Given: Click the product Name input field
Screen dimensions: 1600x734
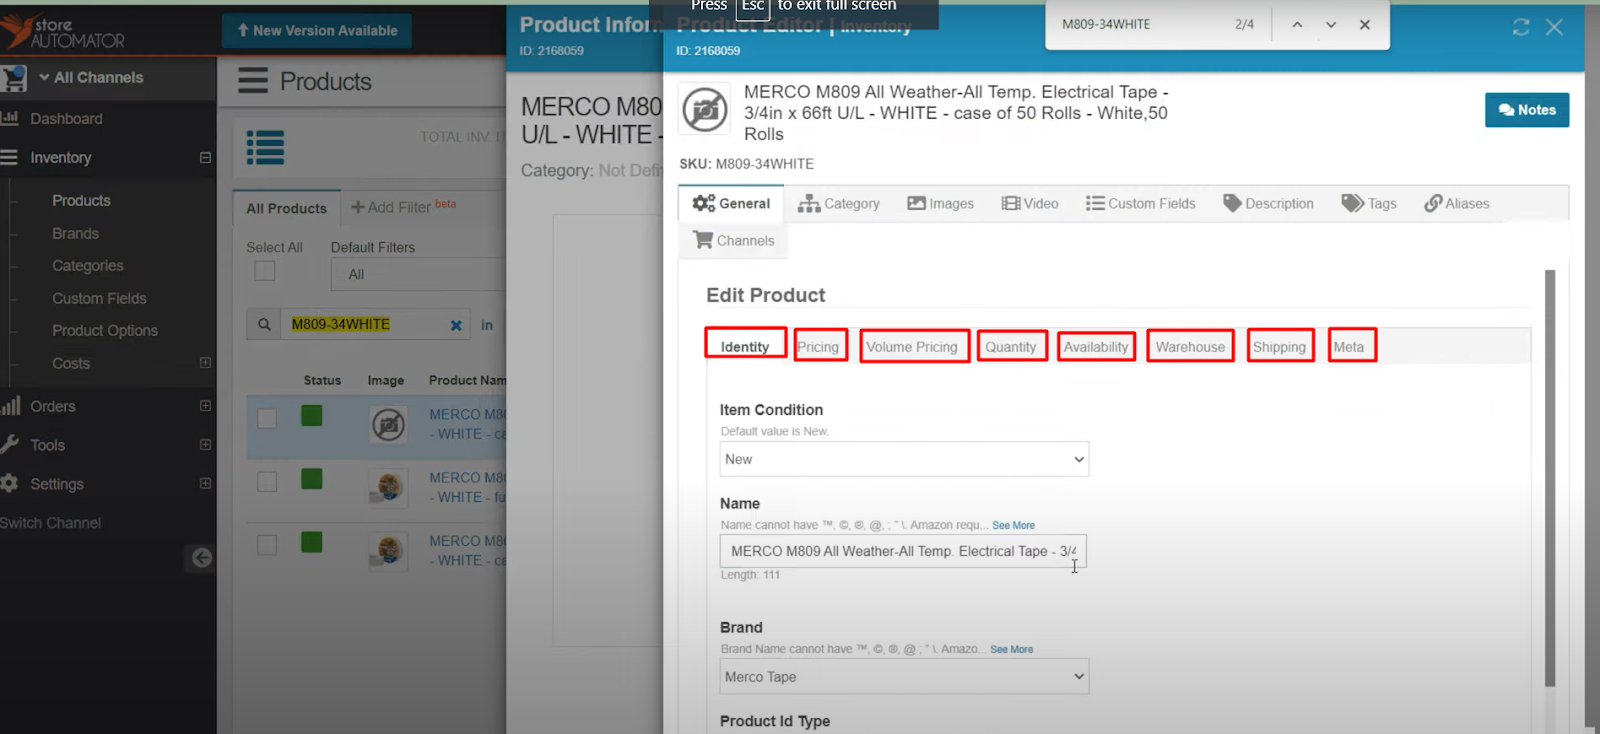Looking at the screenshot, I should (x=903, y=551).
